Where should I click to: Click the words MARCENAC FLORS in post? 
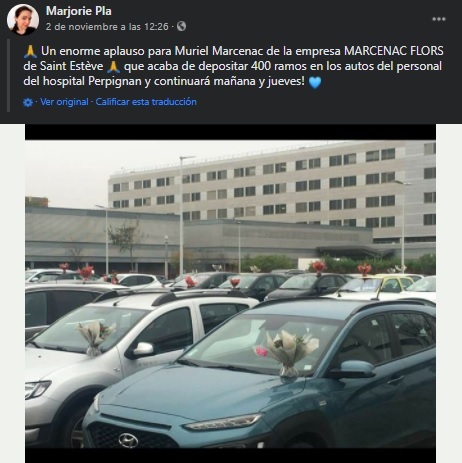394,51
